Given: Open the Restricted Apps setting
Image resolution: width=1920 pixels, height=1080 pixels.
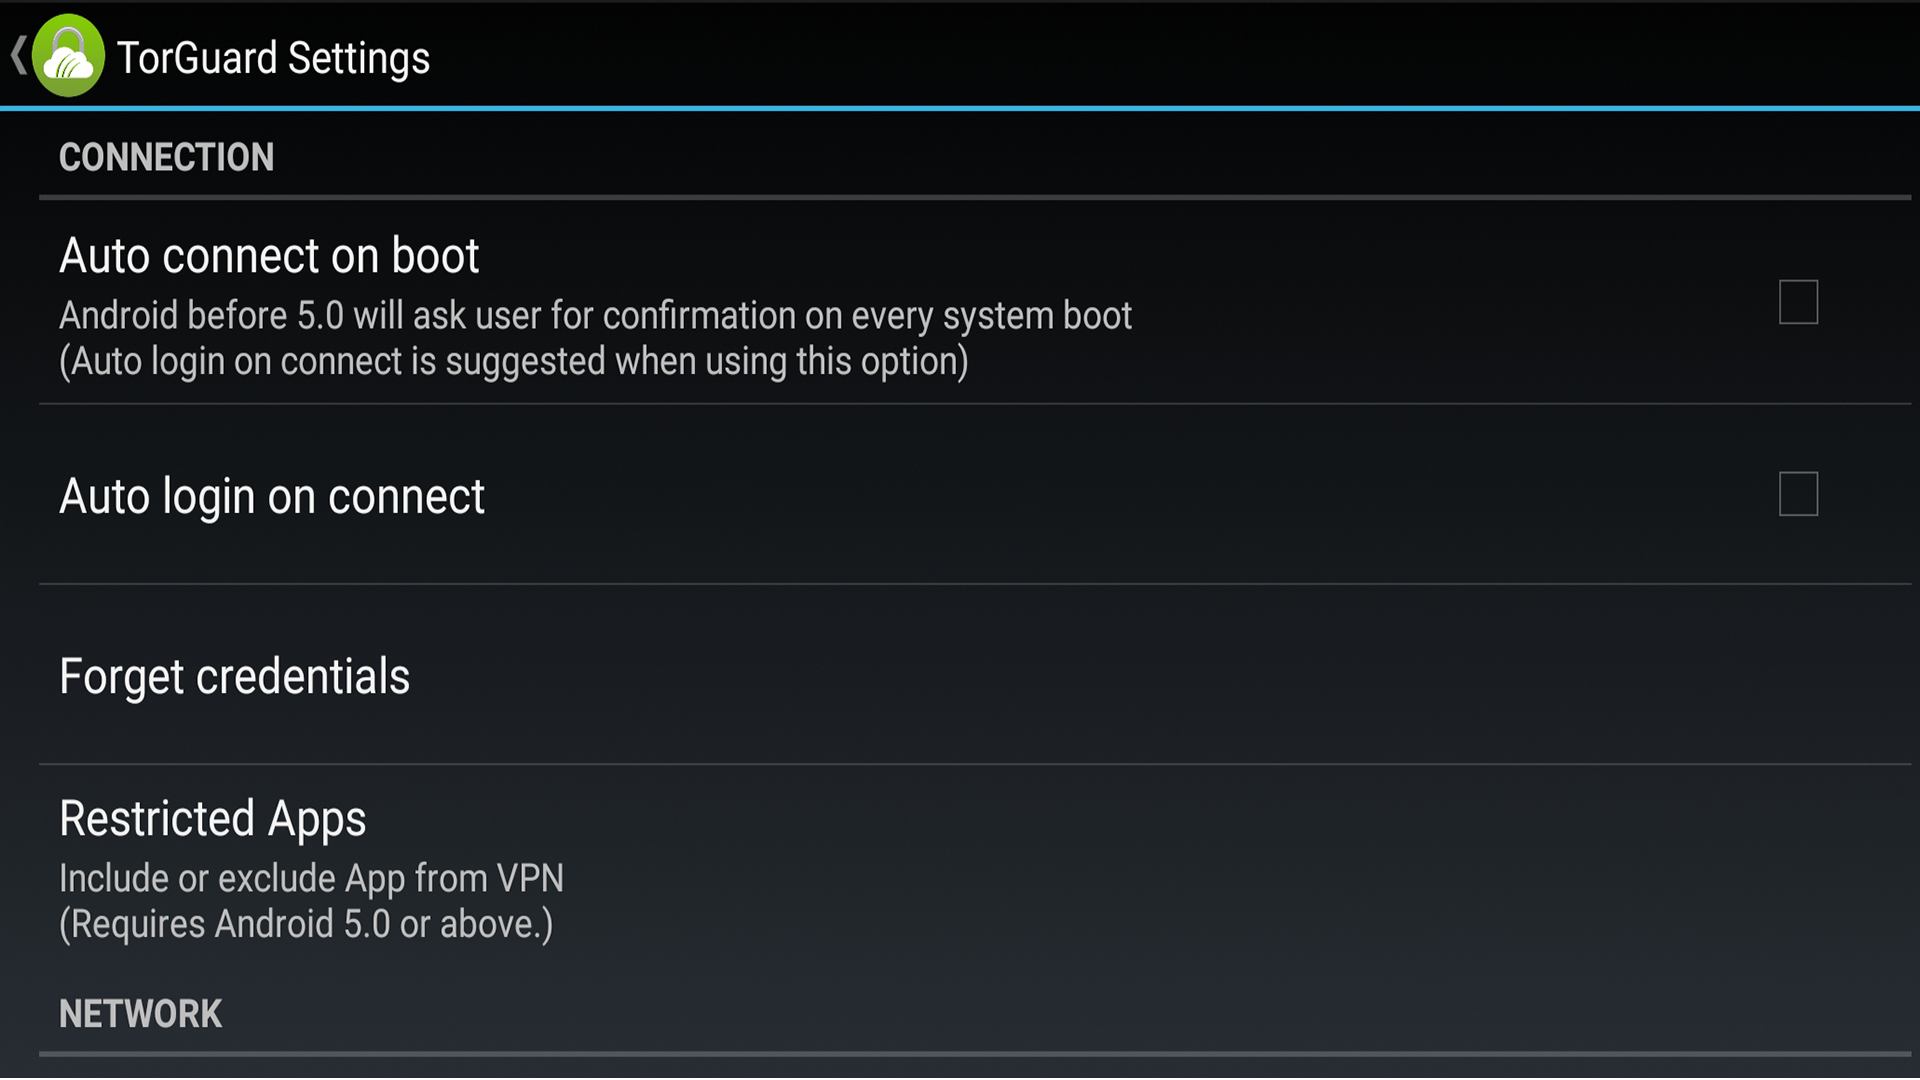Looking at the screenshot, I should tap(212, 819).
